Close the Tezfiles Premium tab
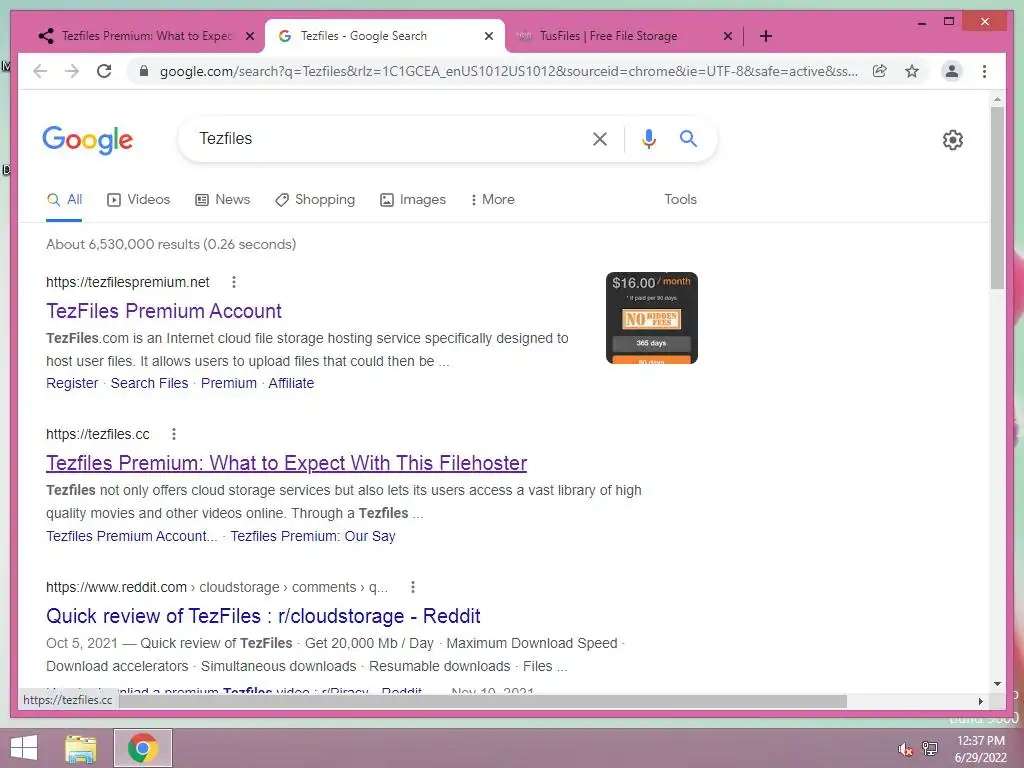Image resolution: width=1024 pixels, height=768 pixels. (249, 36)
